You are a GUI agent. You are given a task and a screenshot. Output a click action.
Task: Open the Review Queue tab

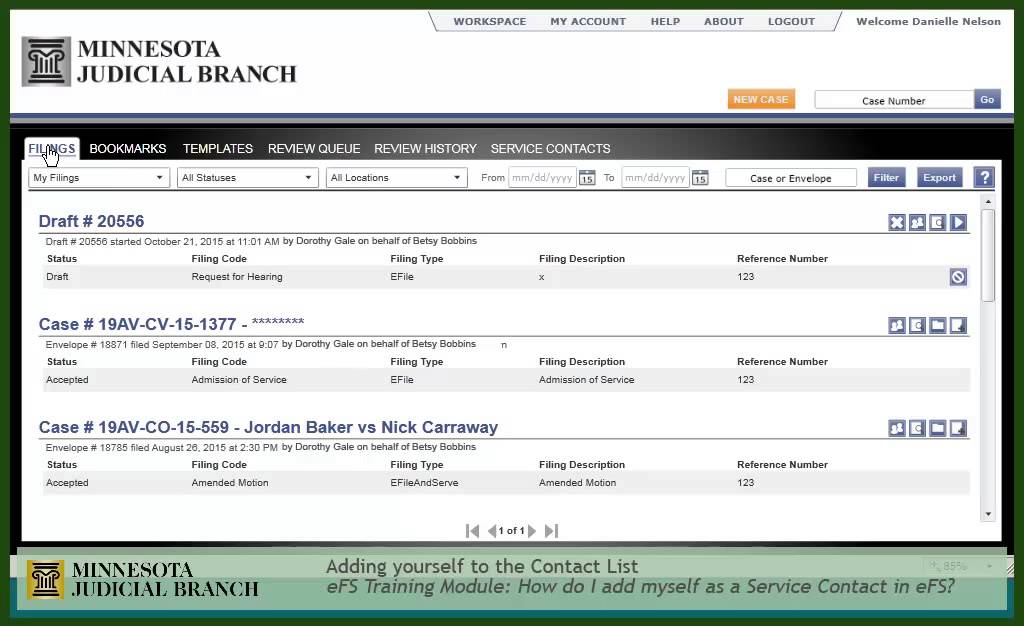click(x=314, y=149)
